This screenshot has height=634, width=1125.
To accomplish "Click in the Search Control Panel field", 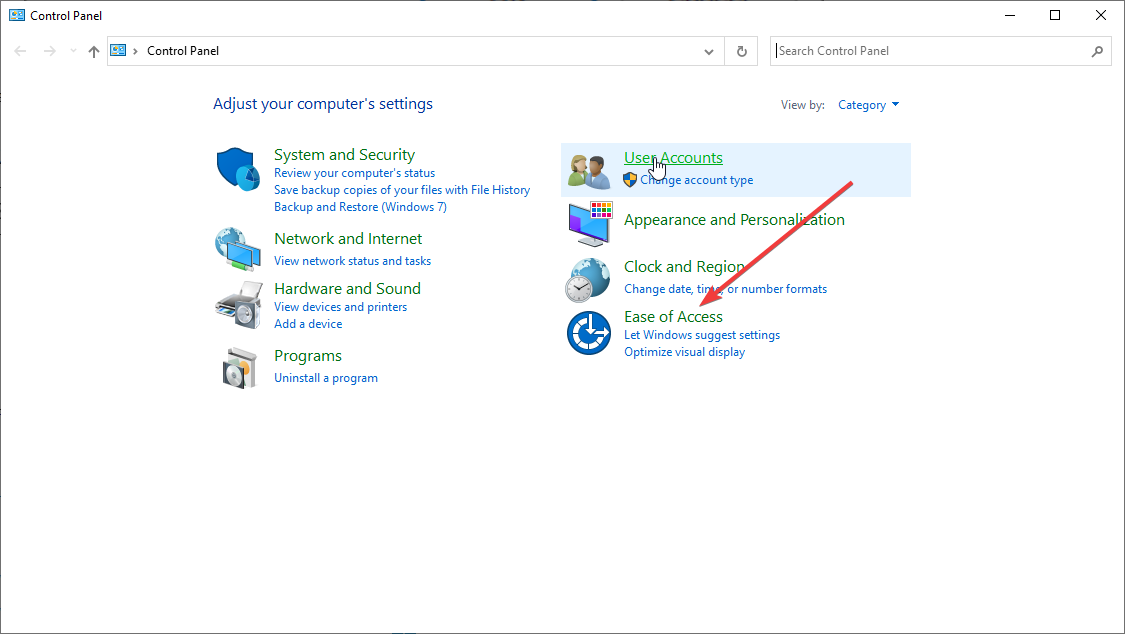I will pyautogui.click(x=930, y=51).
